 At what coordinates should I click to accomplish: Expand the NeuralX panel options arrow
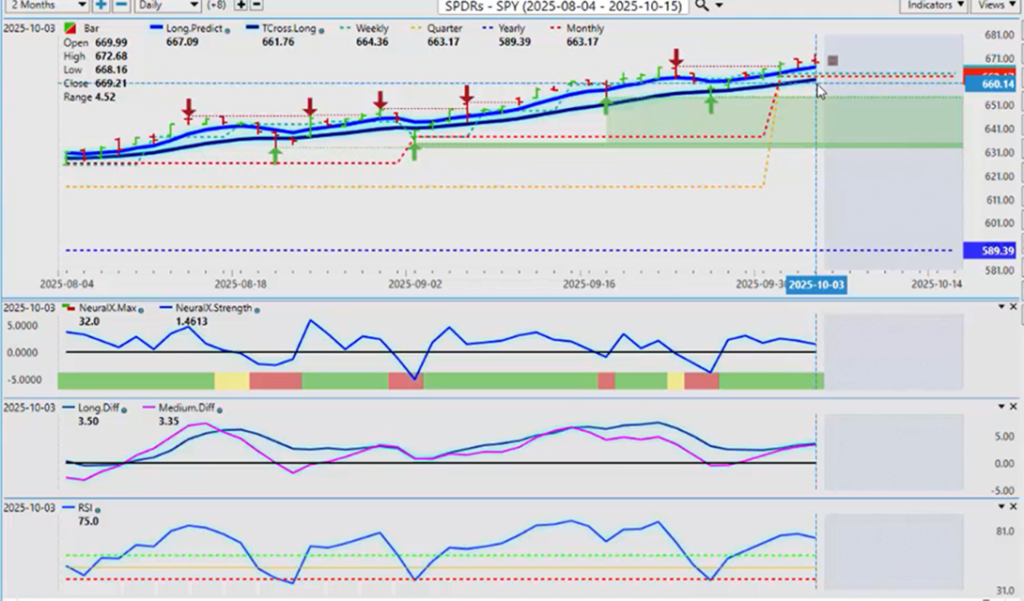pyautogui.click(x=1001, y=306)
